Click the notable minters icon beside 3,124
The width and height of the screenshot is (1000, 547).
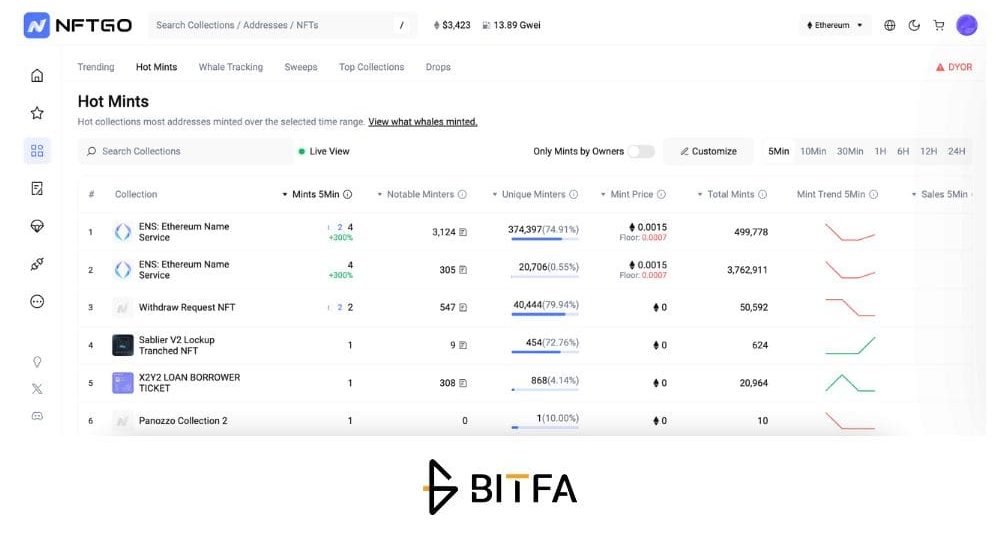[x=463, y=232]
